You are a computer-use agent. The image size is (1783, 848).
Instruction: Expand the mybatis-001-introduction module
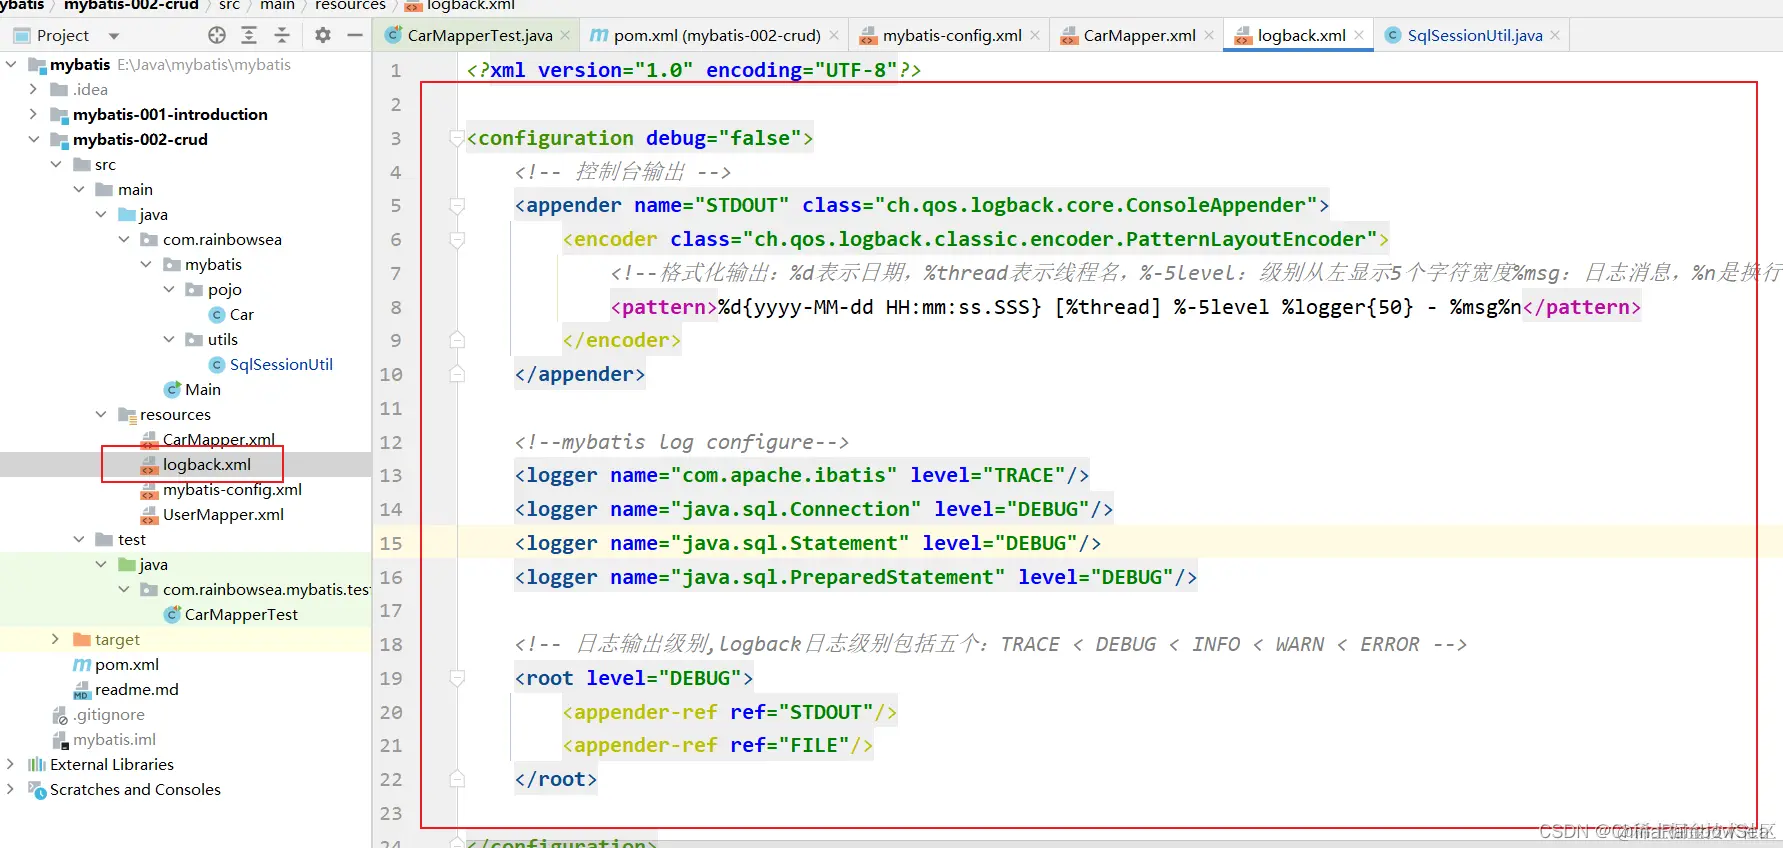(x=33, y=114)
